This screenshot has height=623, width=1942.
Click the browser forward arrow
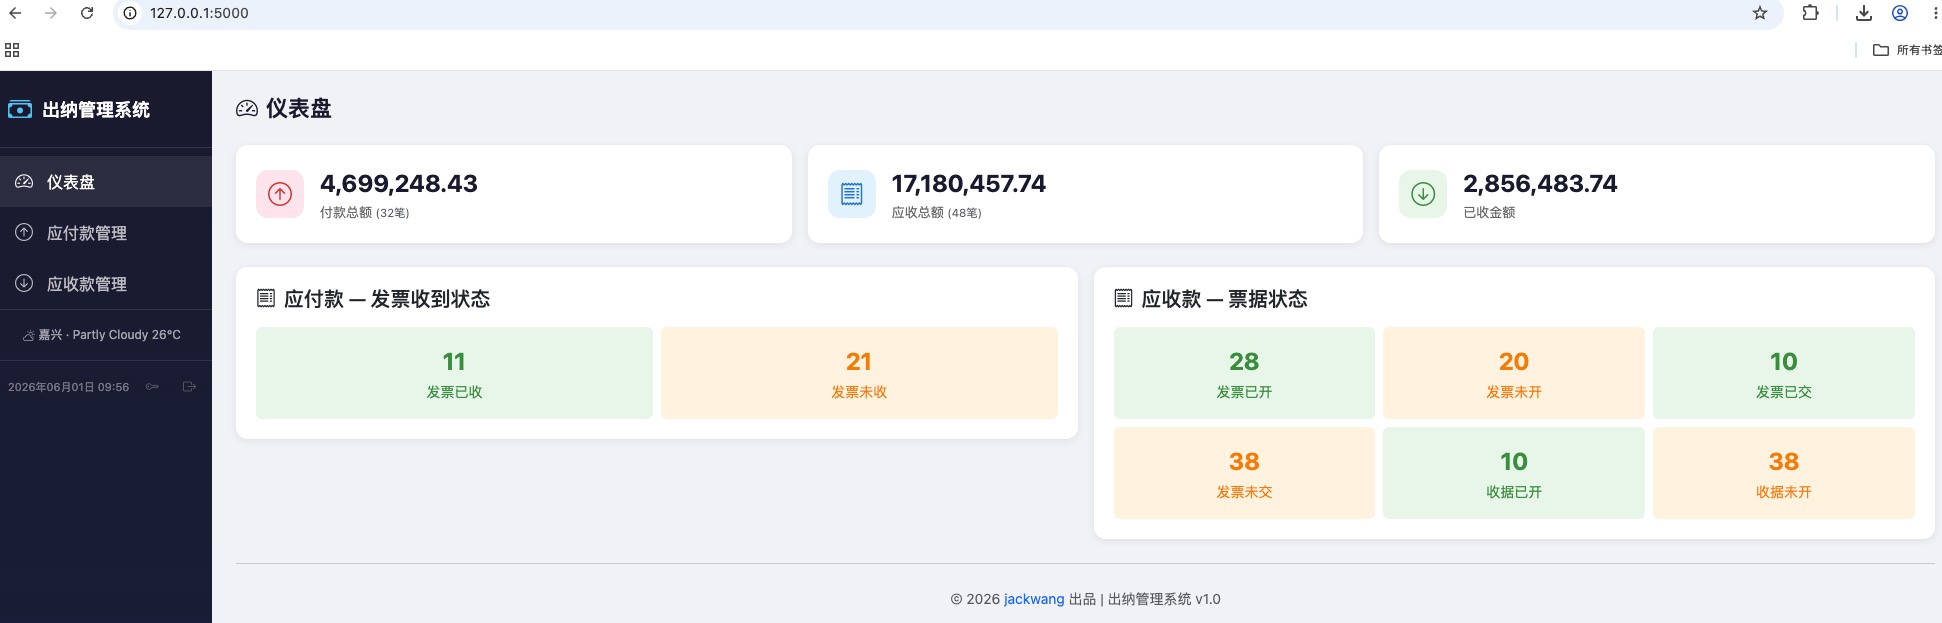pyautogui.click(x=51, y=13)
